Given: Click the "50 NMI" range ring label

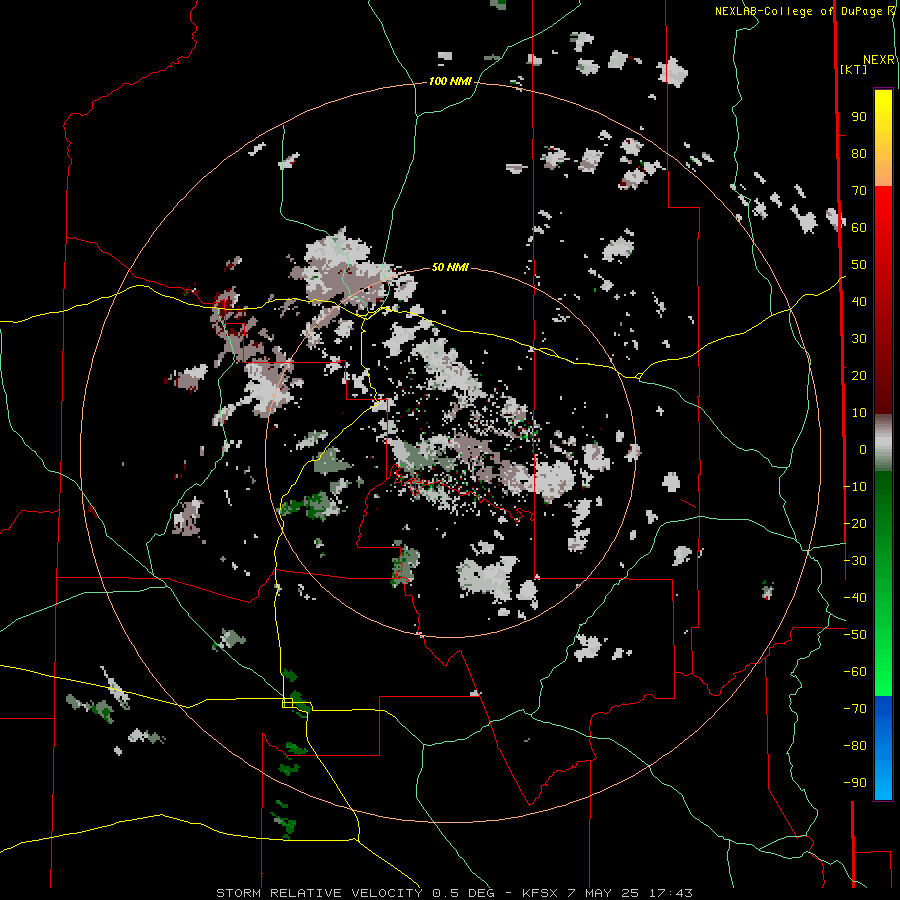Looking at the screenshot, I should (x=450, y=267).
